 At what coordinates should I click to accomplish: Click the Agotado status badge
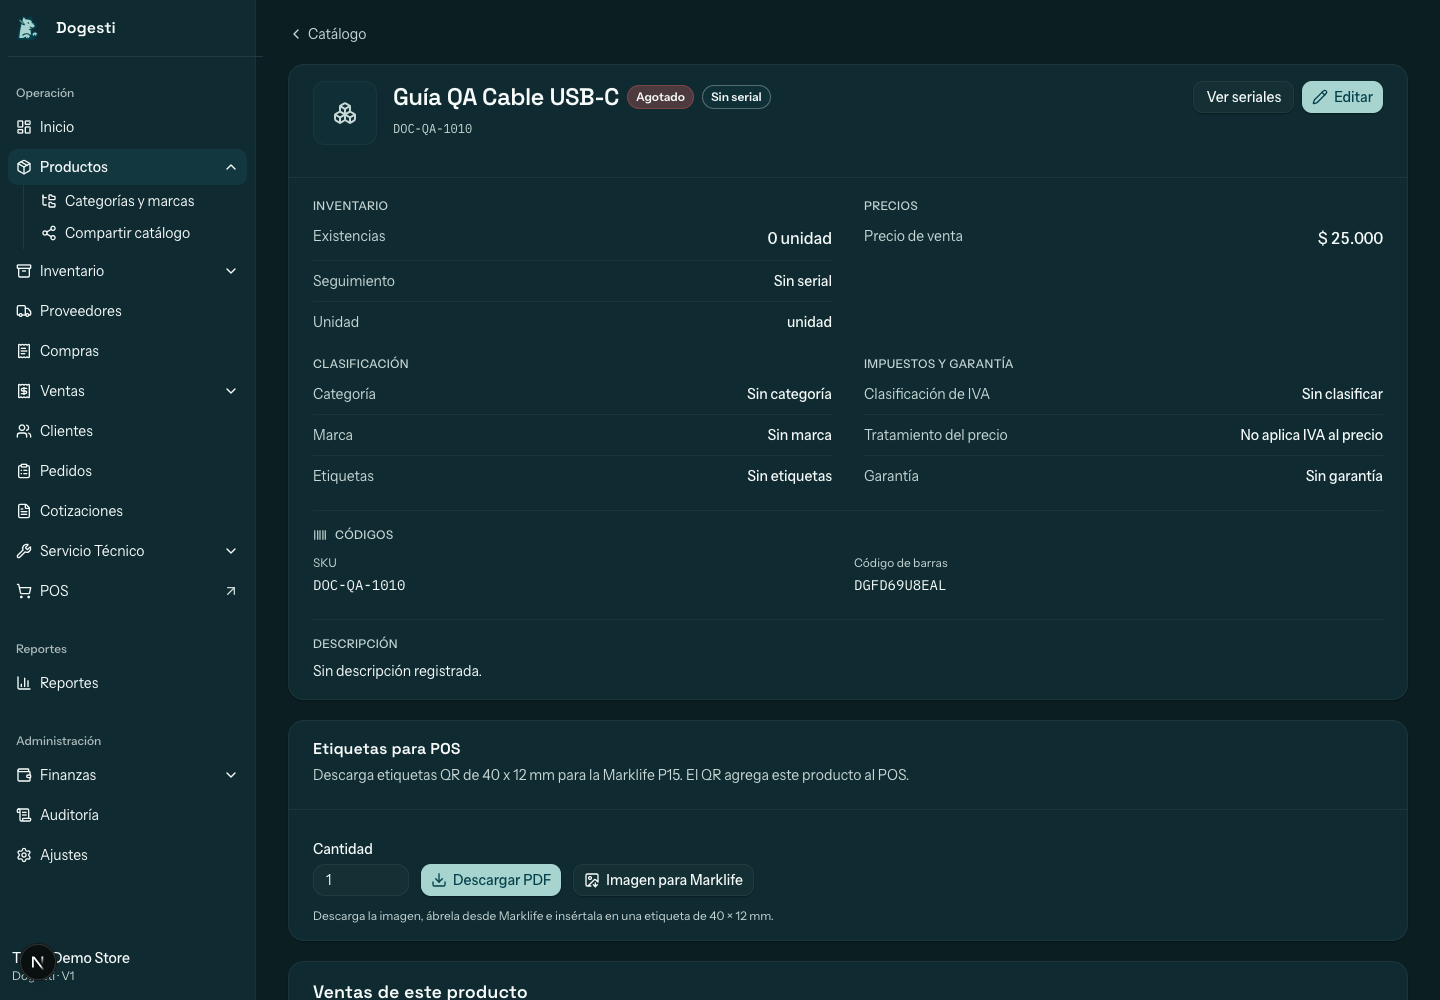(x=660, y=97)
